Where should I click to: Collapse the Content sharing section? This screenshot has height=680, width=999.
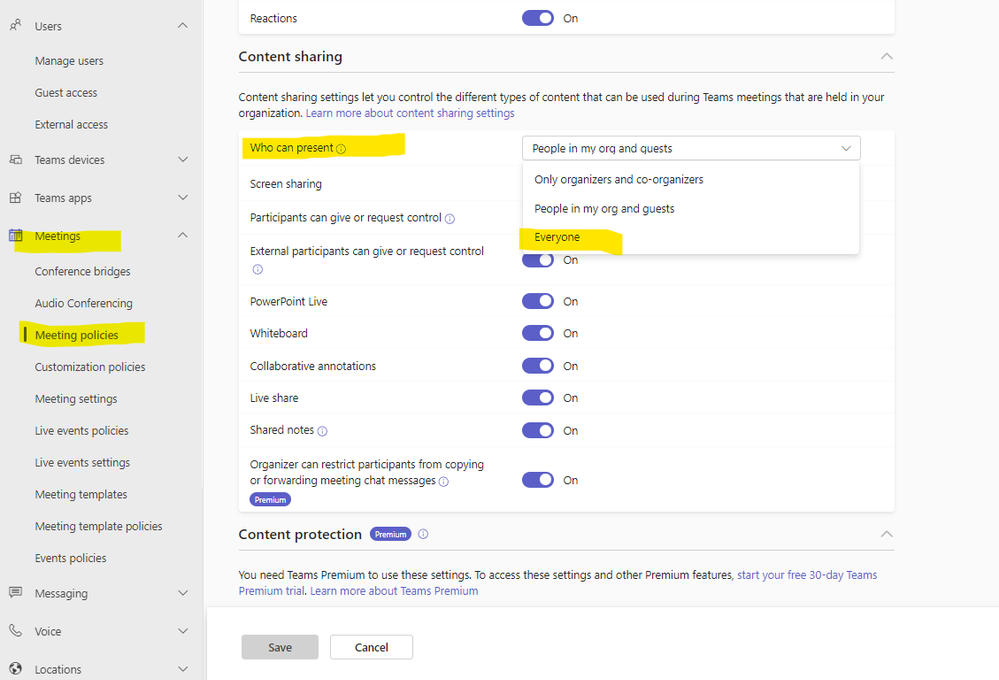coord(886,57)
